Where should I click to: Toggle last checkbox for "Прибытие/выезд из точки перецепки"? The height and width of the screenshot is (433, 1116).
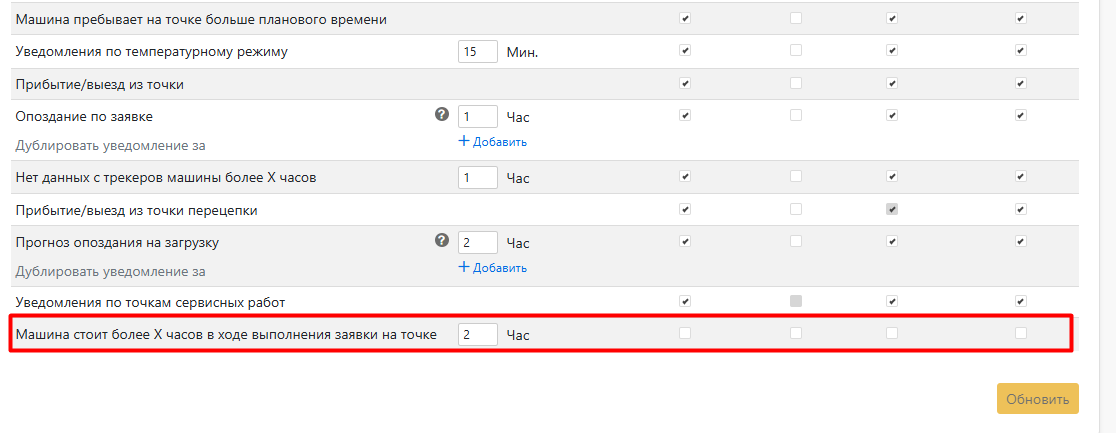(1020, 210)
